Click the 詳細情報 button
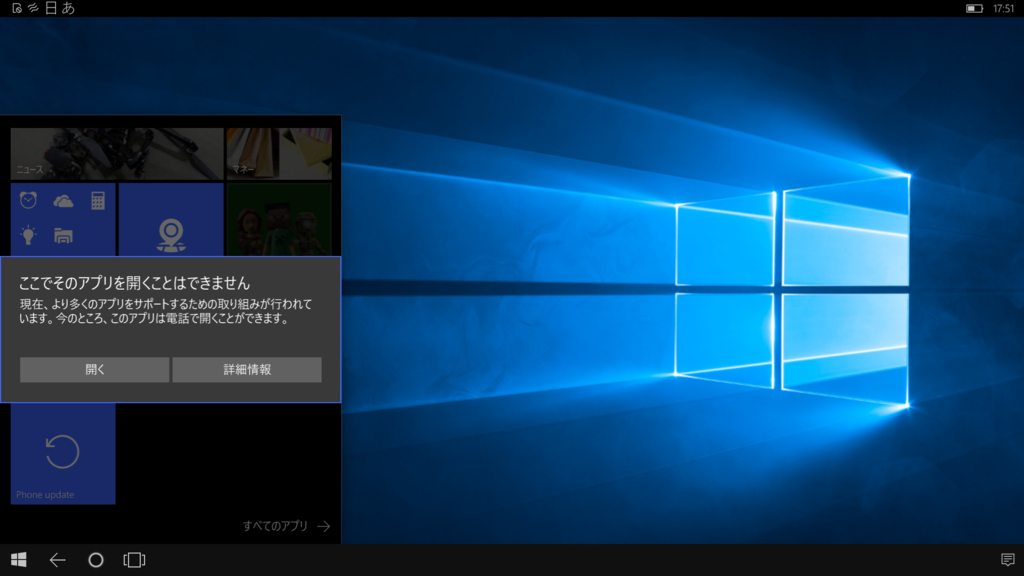 point(247,370)
